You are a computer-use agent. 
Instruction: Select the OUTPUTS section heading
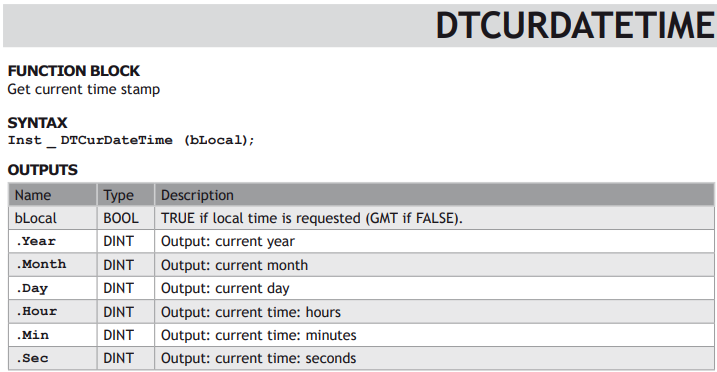[x=43, y=170]
